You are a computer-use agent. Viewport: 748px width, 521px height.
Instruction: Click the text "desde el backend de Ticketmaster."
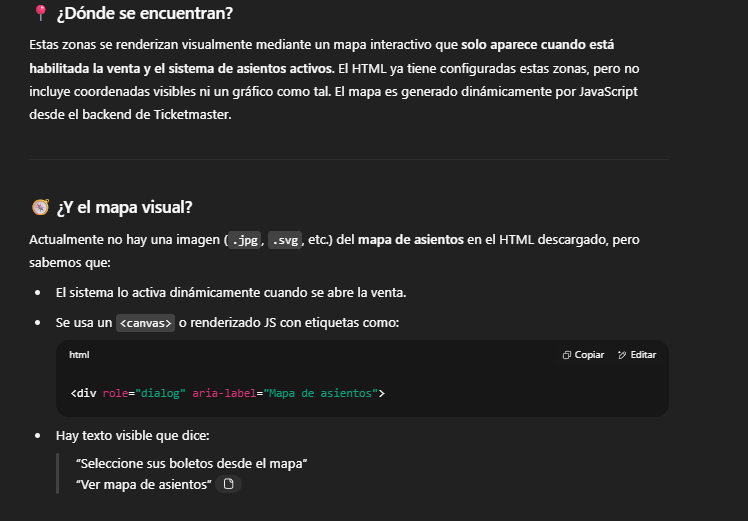point(130,115)
